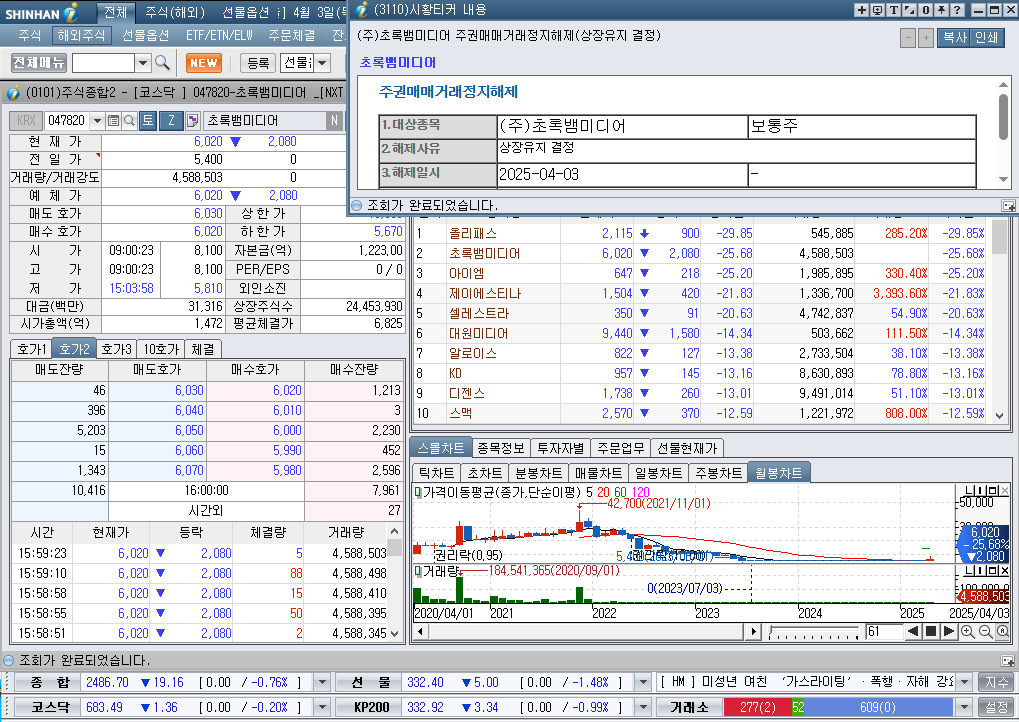The image size is (1019, 722).
Task: Click the plus zoom button next to 복사
Action: click(x=926, y=38)
